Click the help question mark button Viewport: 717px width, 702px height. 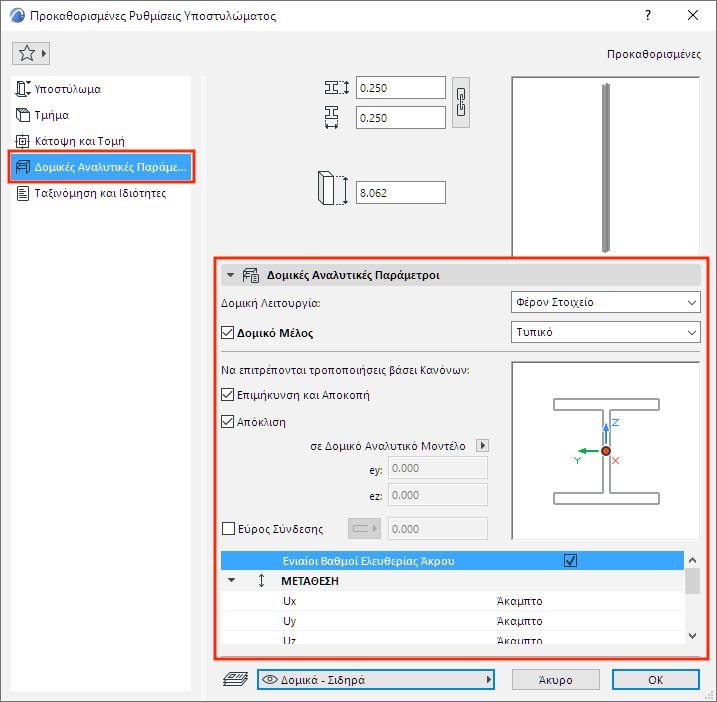[647, 16]
